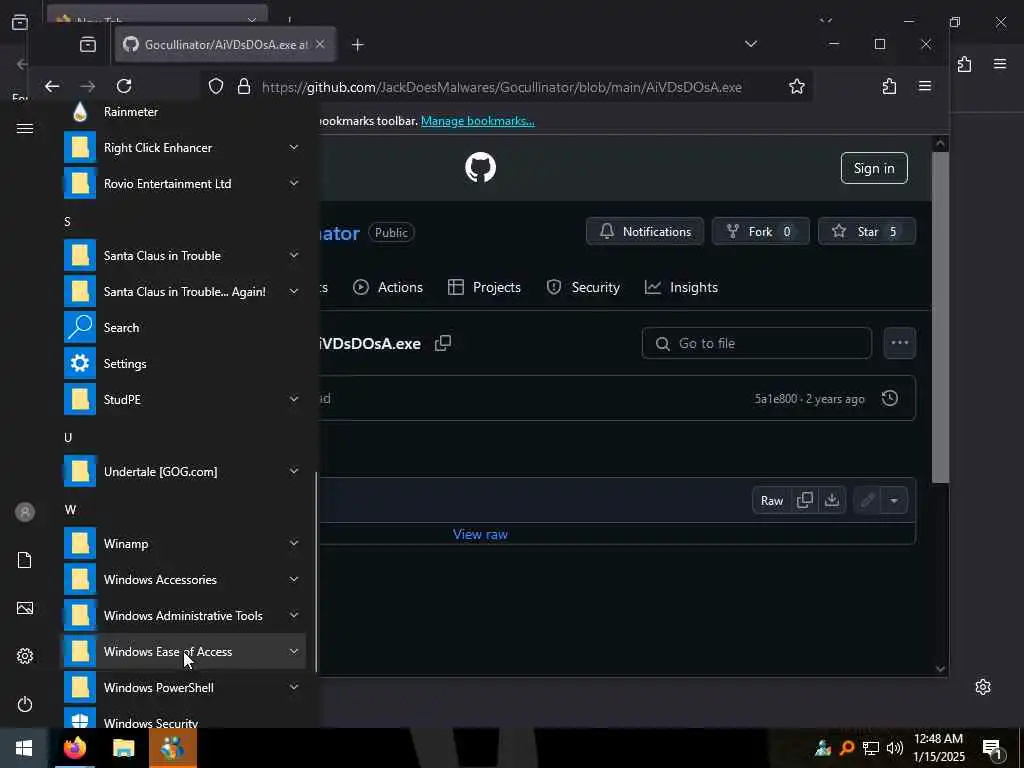Open user account icon in Start sidebar
Viewport: 1024px width, 768px height.
(25, 512)
